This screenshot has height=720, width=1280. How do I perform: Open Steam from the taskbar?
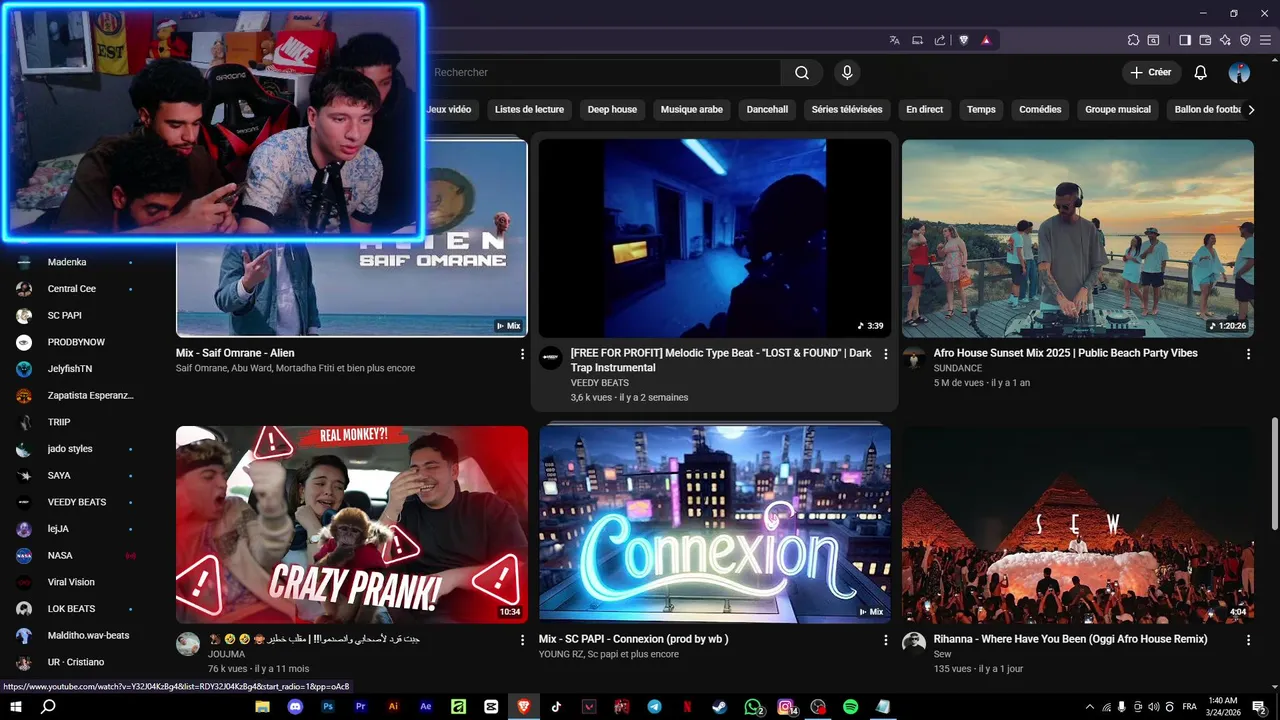(720, 706)
